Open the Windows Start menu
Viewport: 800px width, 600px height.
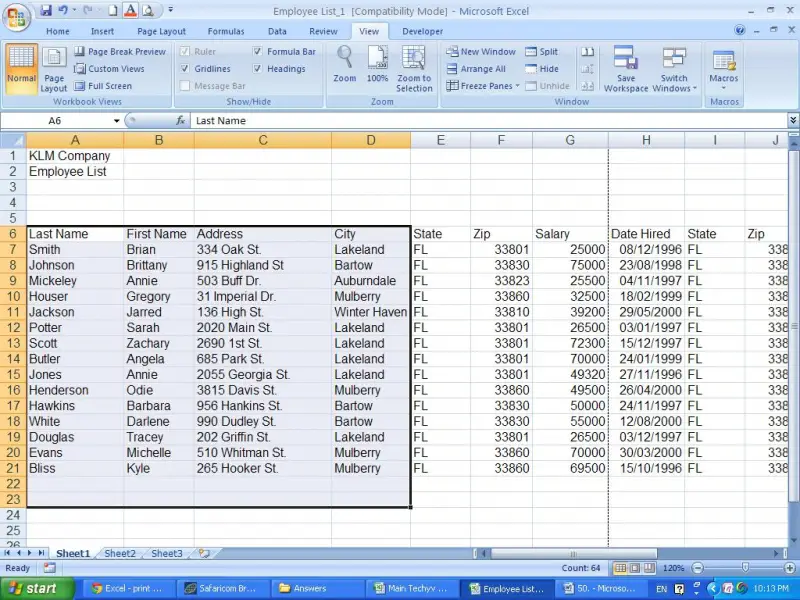click(x=38, y=588)
